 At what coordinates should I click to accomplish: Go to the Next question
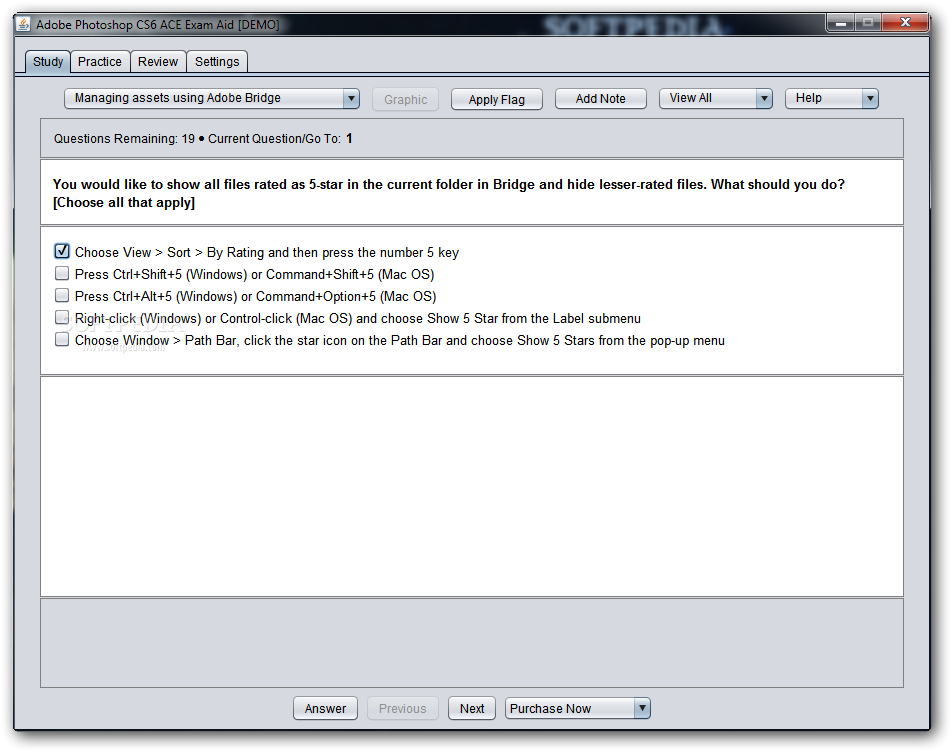(x=472, y=708)
